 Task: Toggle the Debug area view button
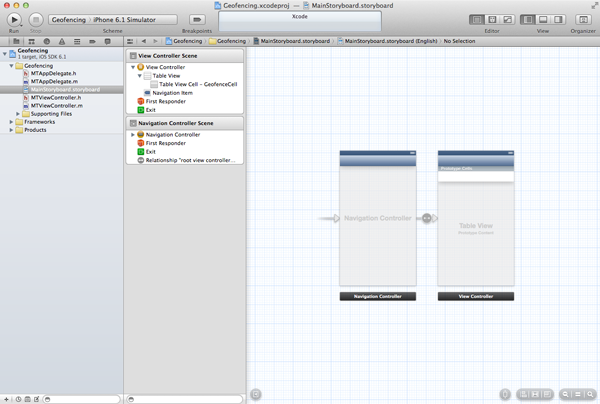(x=543, y=20)
